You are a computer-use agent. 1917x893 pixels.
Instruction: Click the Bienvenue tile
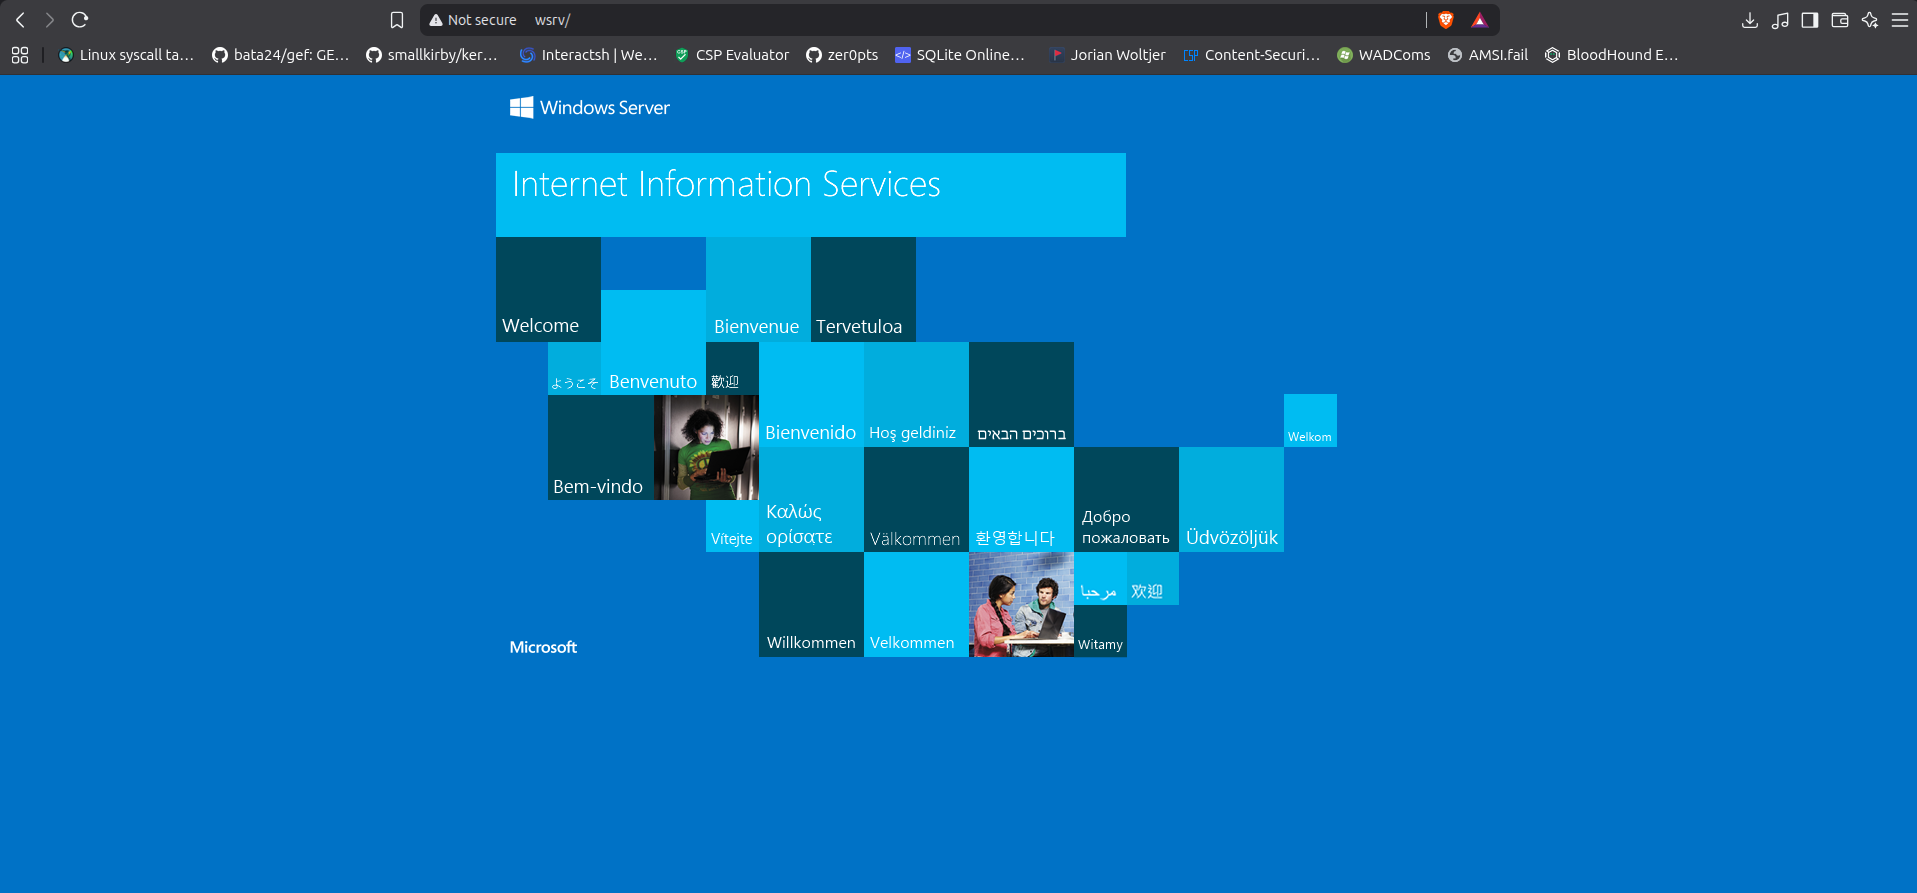pos(758,289)
